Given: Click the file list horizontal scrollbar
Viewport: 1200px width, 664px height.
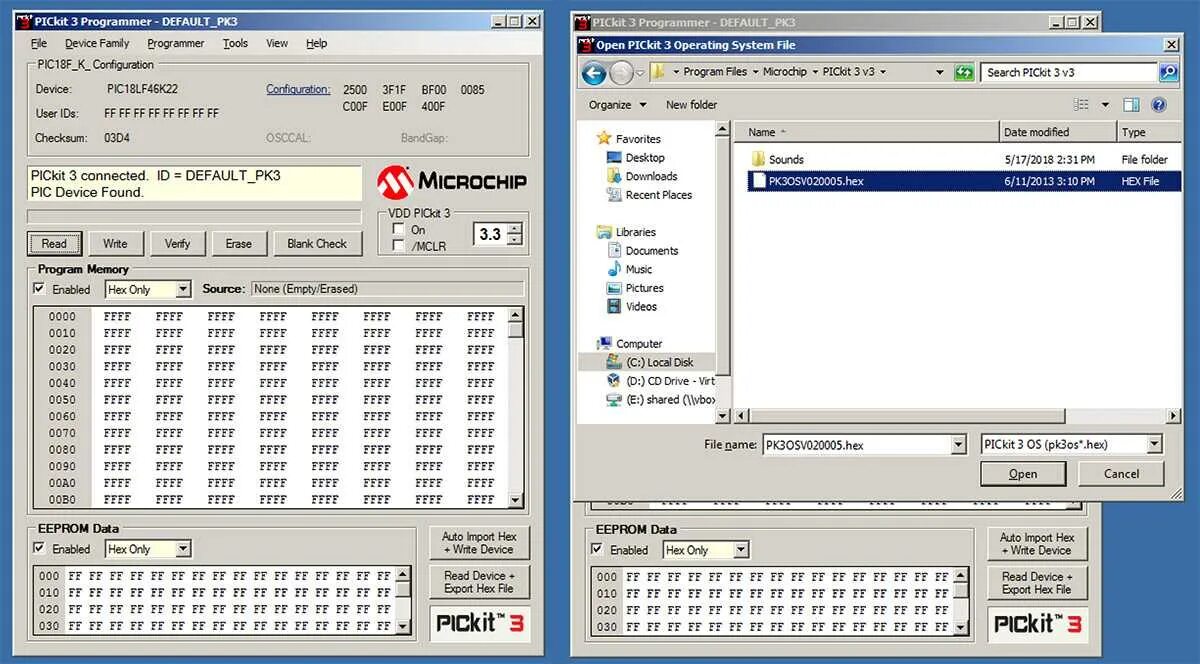Looking at the screenshot, I should (958, 416).
